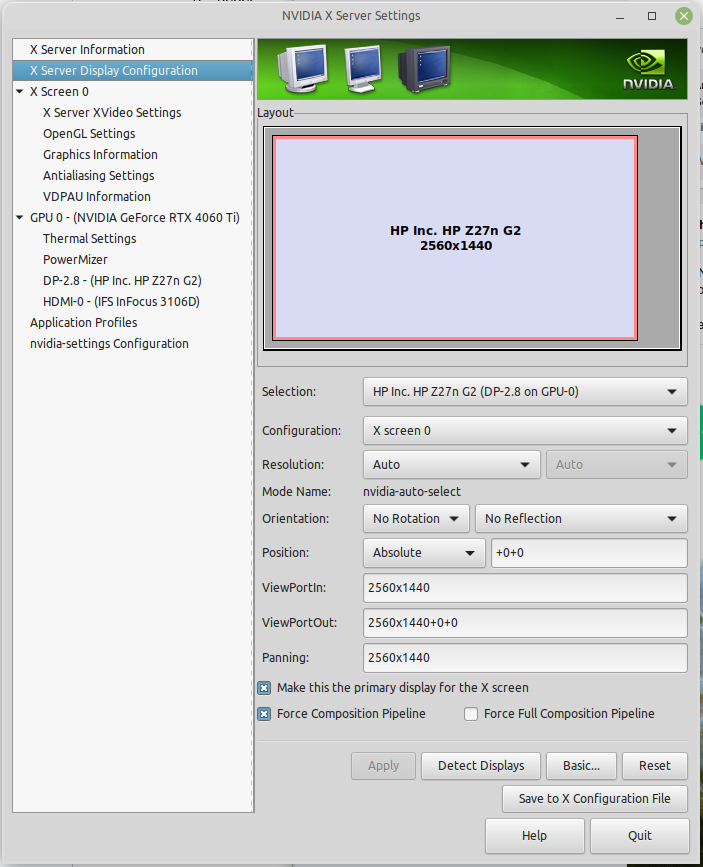Image resolution: width=703 pixels, height=867 pixels.
Task: Select X Server Display Configuration entry
Action: (133, 71)
